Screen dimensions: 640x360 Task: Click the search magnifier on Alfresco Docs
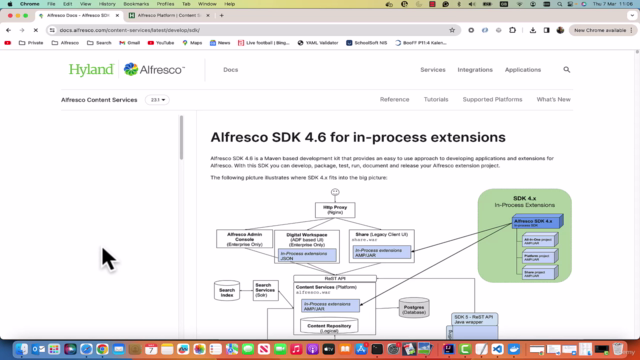(x=567, y=70)
